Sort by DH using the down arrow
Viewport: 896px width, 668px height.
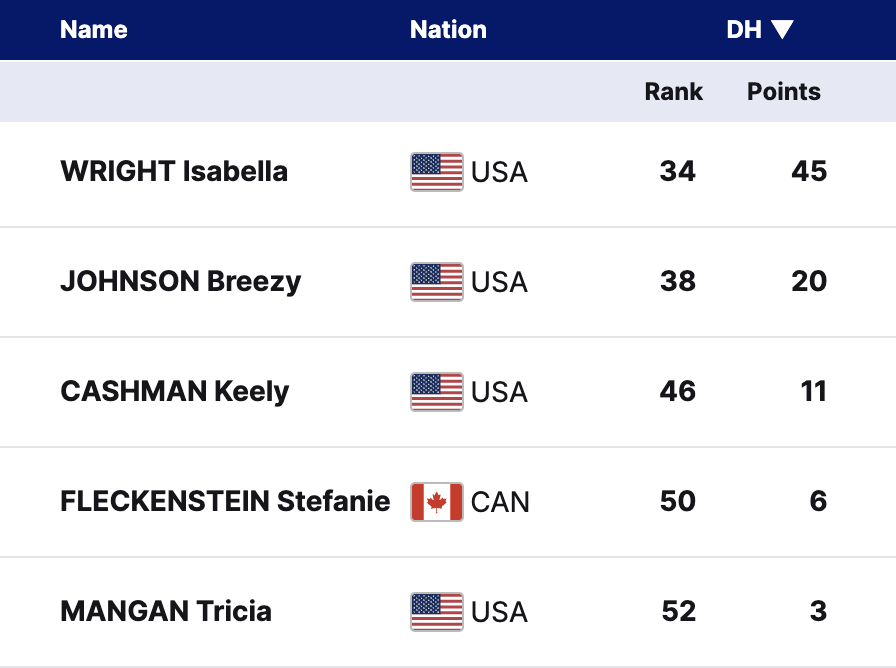tap(782, 30)
